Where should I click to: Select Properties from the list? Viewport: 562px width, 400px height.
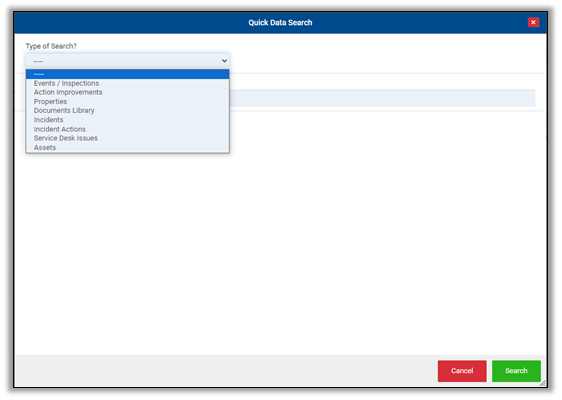128,101
